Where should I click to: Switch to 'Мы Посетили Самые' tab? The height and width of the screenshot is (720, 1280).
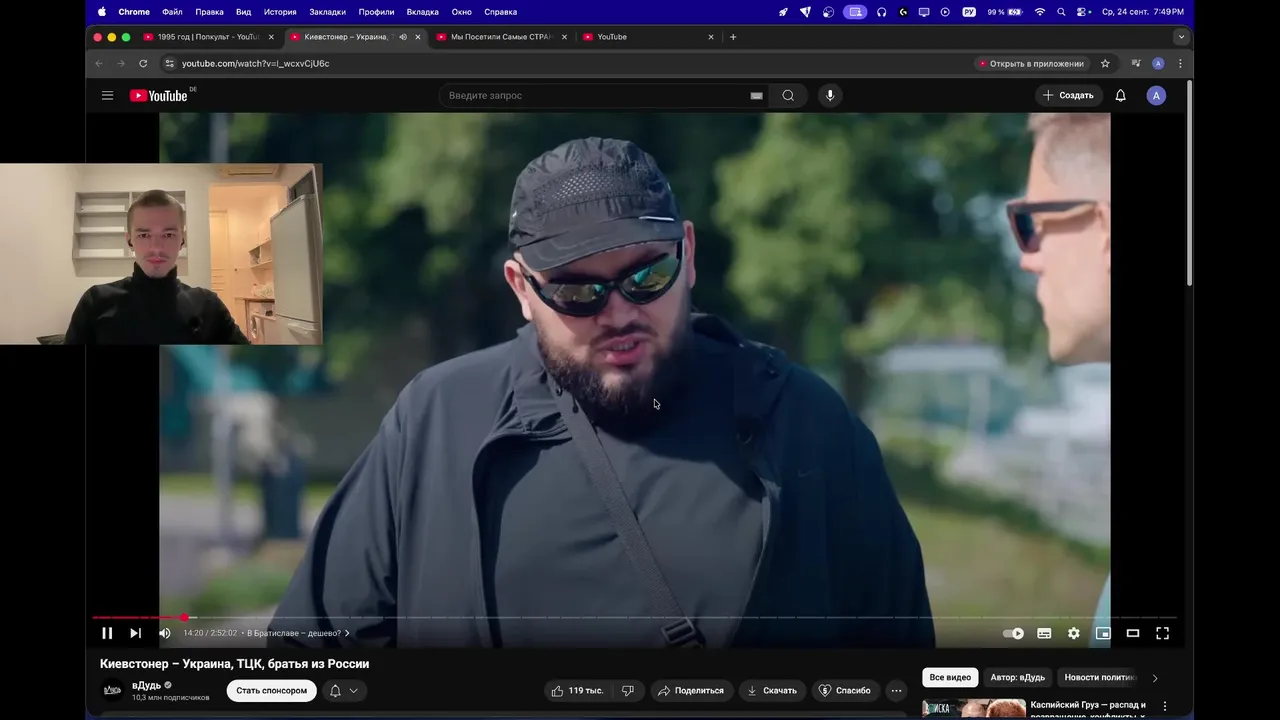(x=502, y=37)
